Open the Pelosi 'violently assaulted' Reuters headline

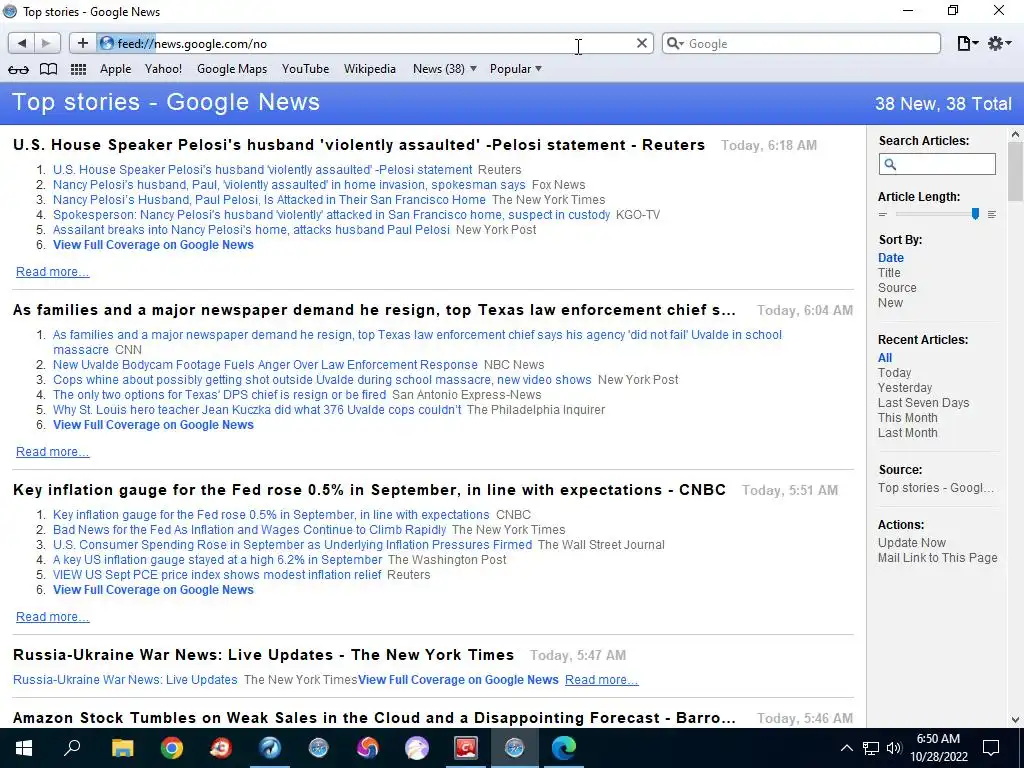tap(359, 145)
